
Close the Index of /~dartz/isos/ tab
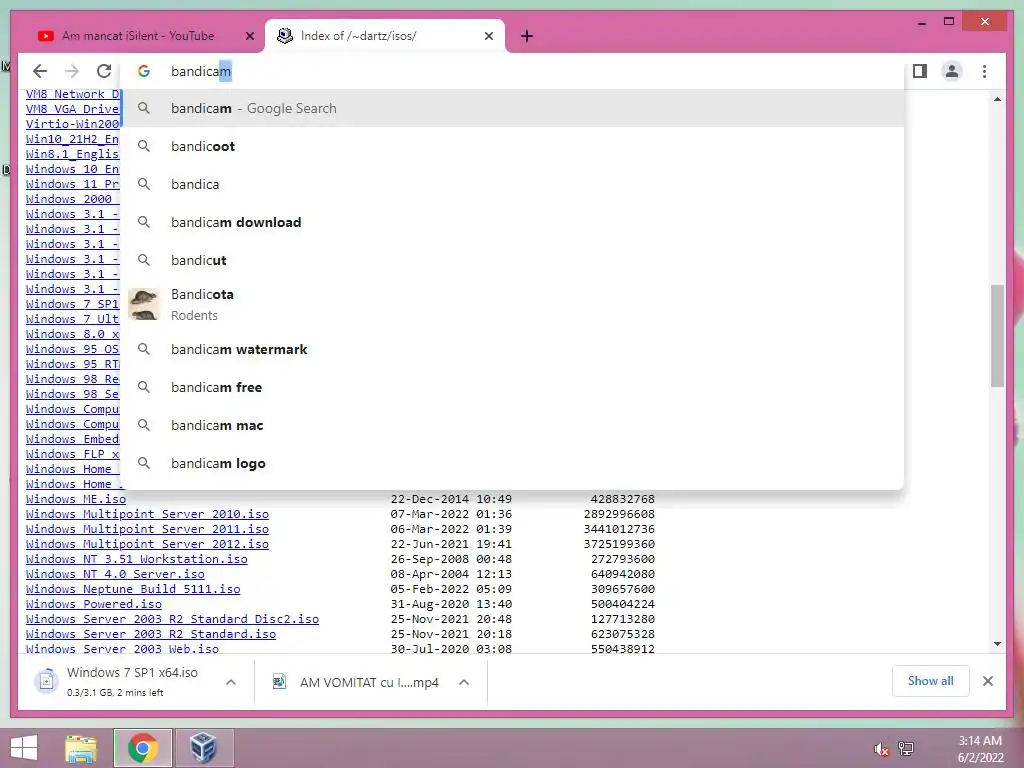488,36
